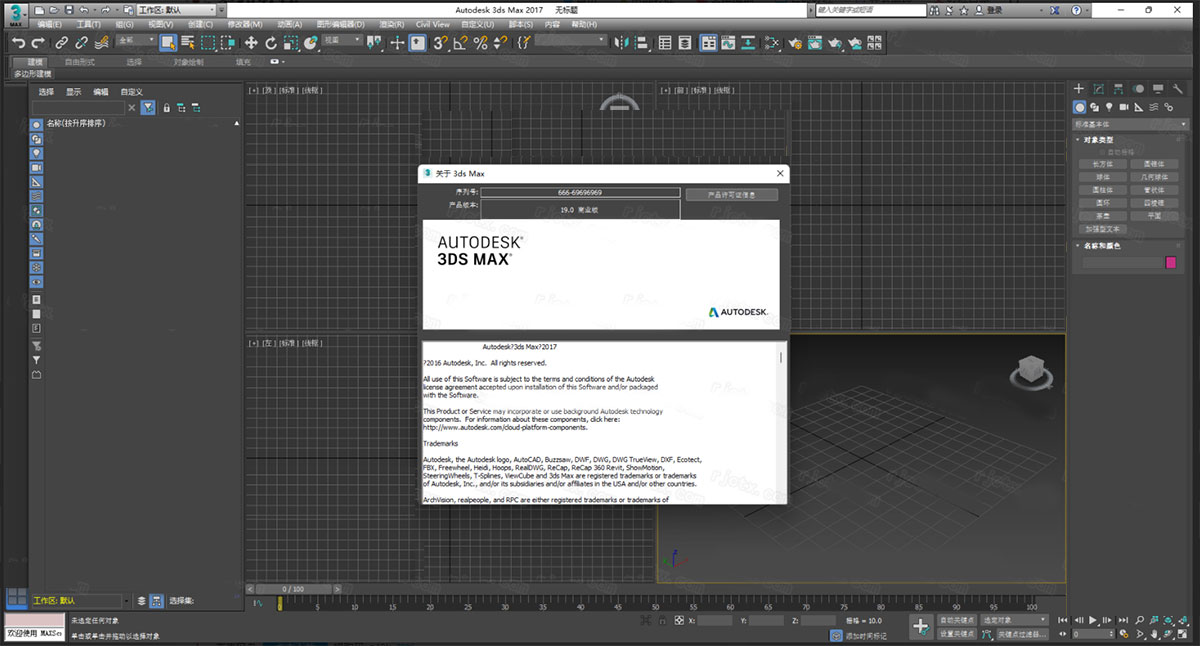Screen dimensions: 1200x646
Task: Open the Utilities panel wrench icon
Action: [1179, 89]
